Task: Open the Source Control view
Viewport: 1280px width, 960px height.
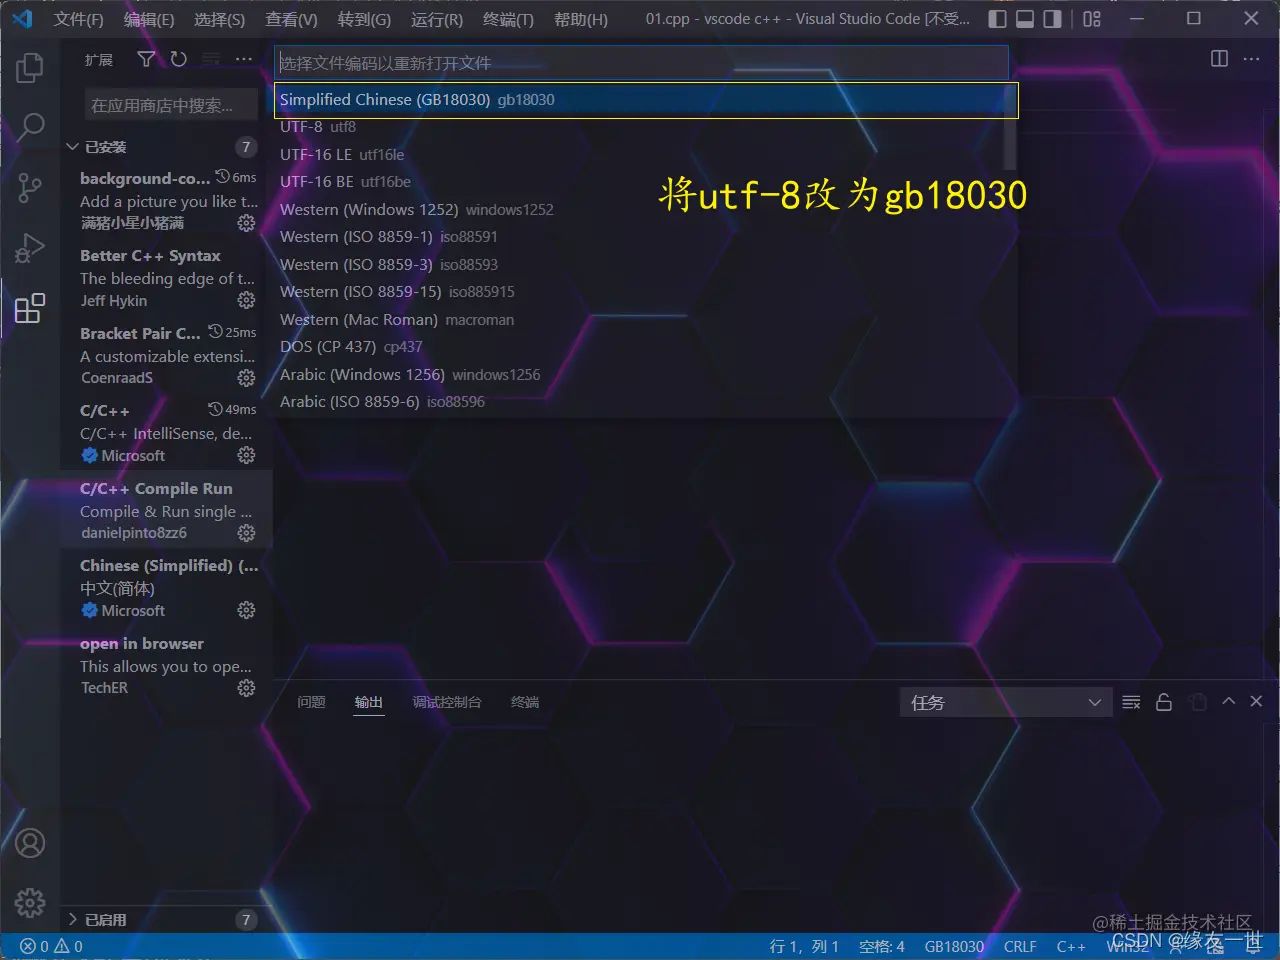Action: click(x=30, y=187)
